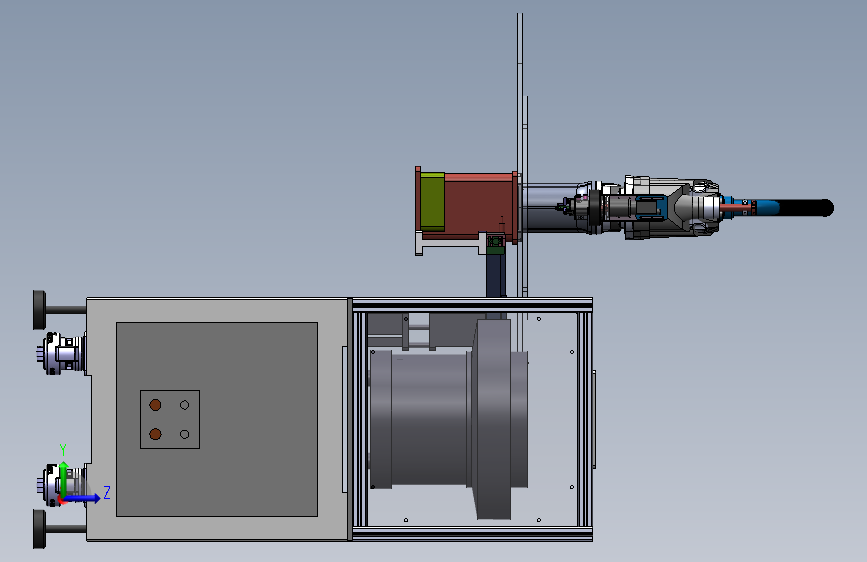
Task: Select the lower hollow circle on small panel
Action: click(185, 434)
